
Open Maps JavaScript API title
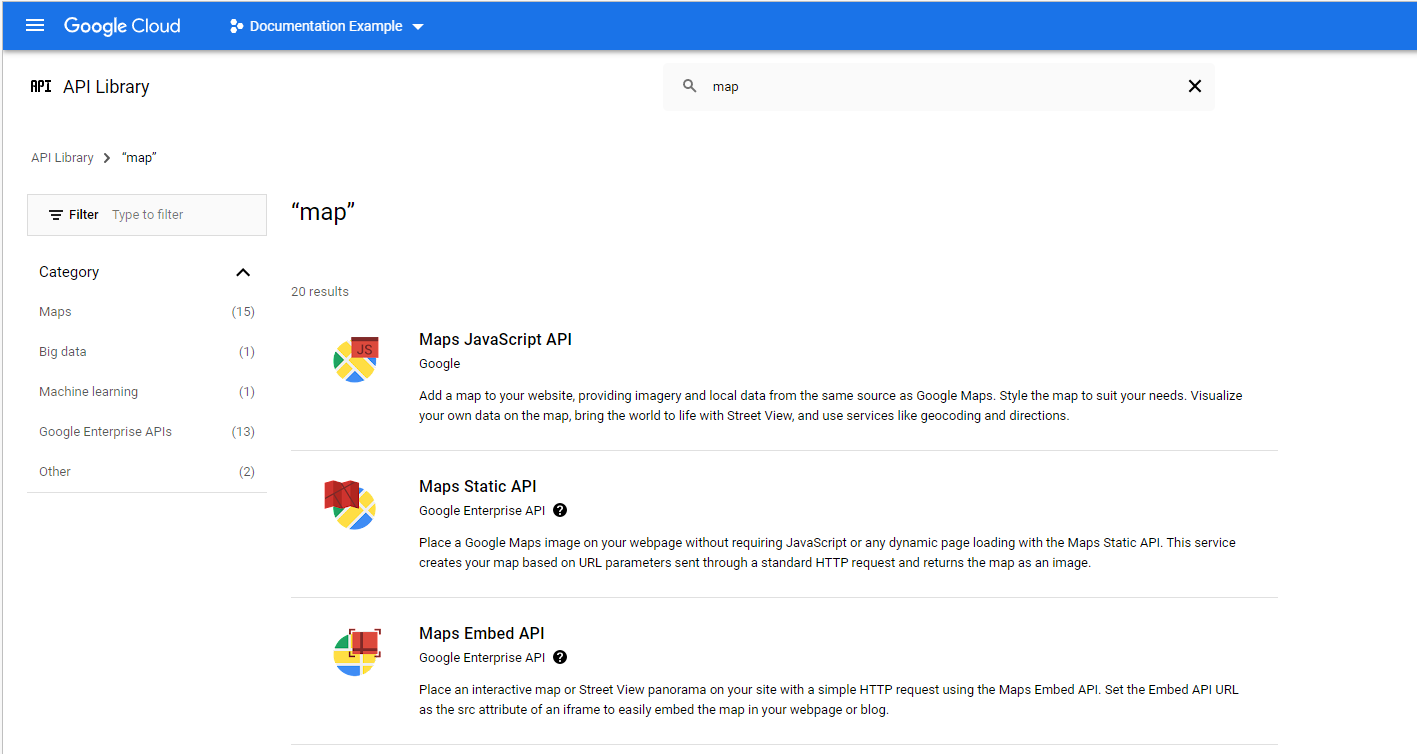[x=495, y=339]
